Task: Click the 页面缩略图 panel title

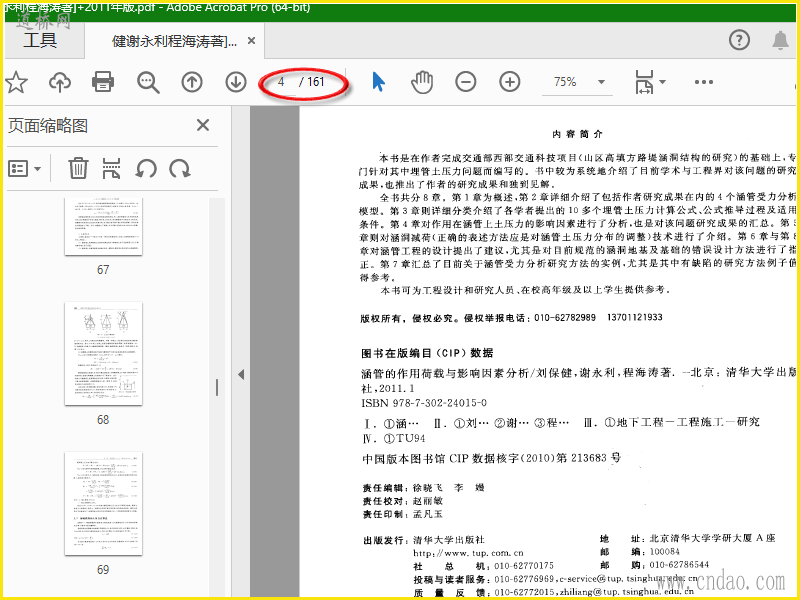Action: tap(48, 126)
